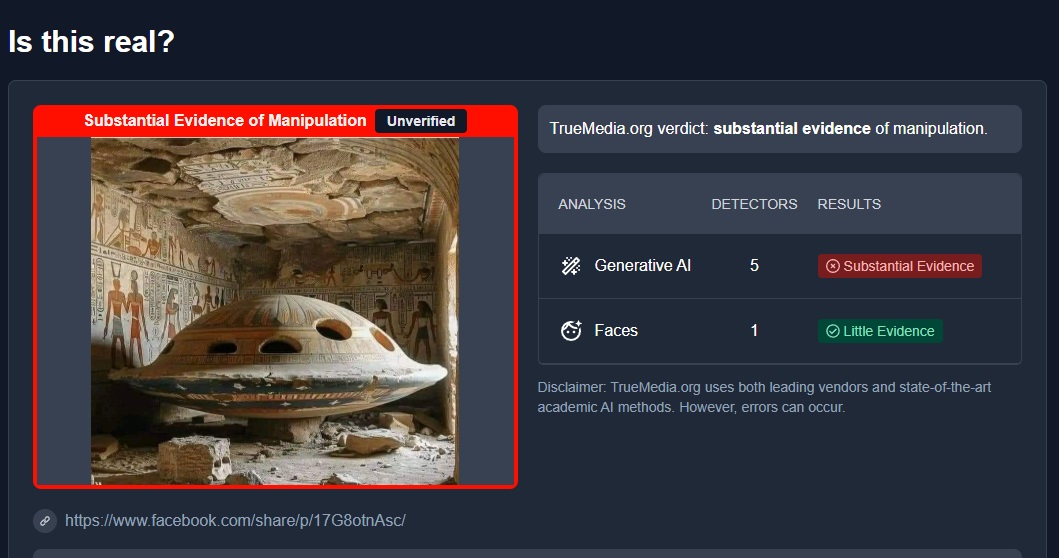Click the RESULTS column header
The image size is (1059, 558).
[849, 204]
